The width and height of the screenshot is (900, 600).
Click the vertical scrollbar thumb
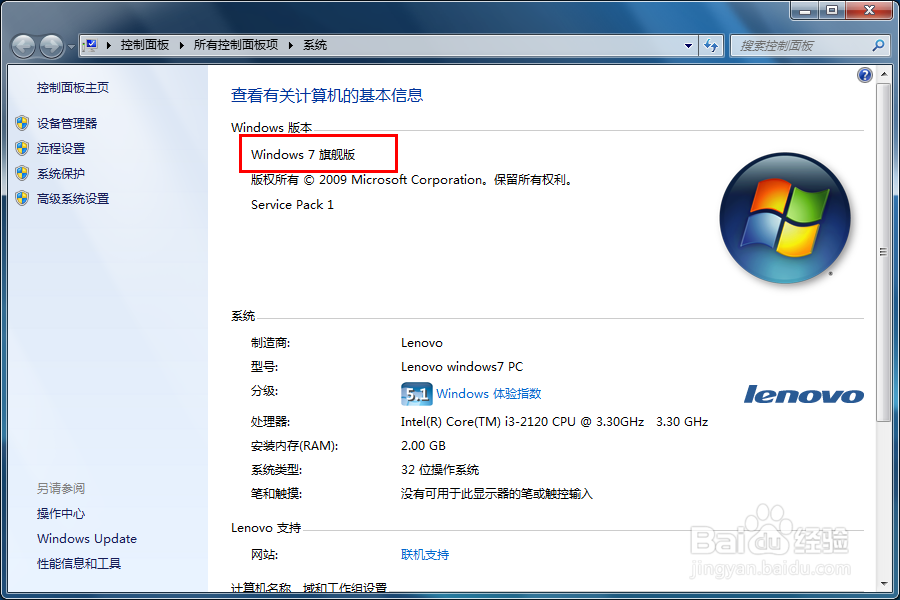point(883,253)
